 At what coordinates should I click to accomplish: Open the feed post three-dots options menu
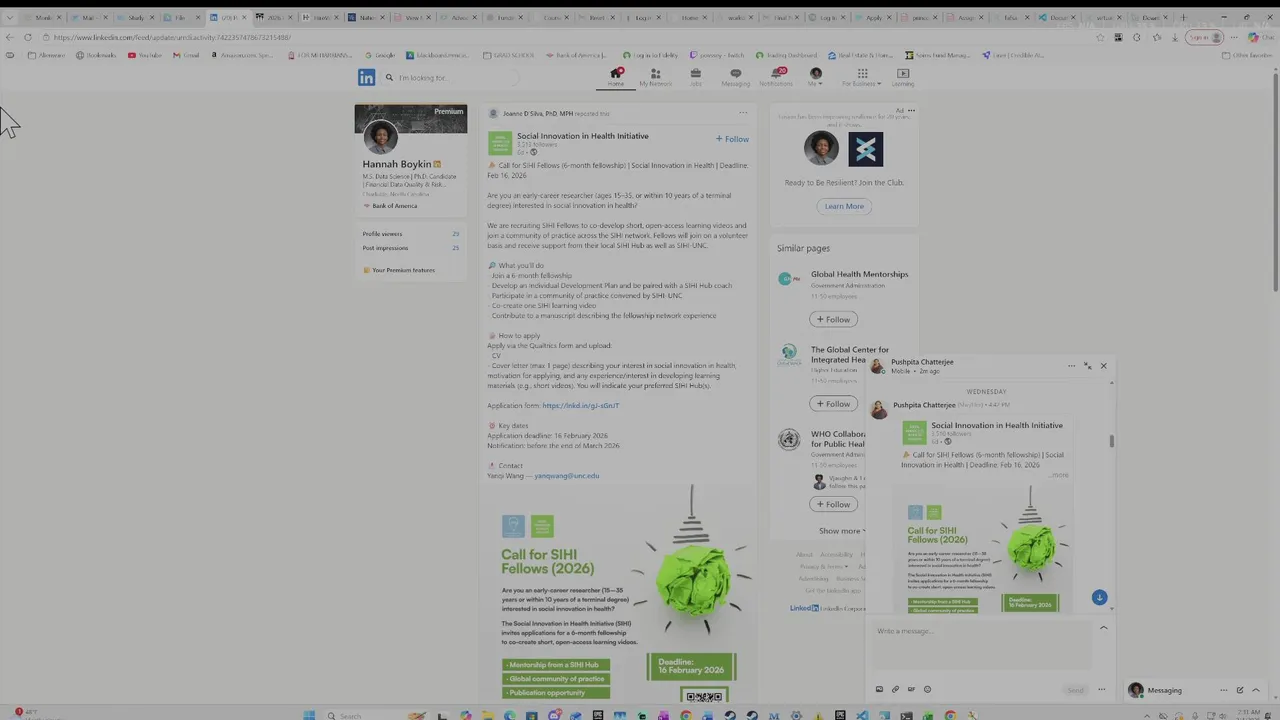pyautogui.click(x=742, y=113)
